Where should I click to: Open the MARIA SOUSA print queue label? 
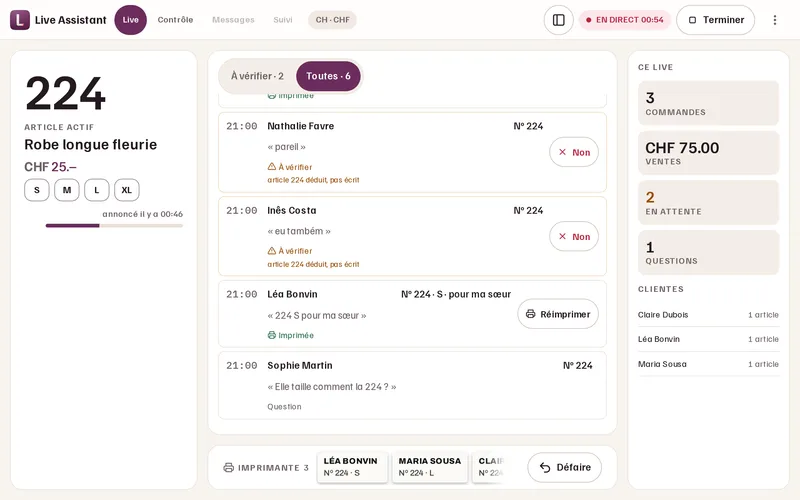(x=430, y=467)
